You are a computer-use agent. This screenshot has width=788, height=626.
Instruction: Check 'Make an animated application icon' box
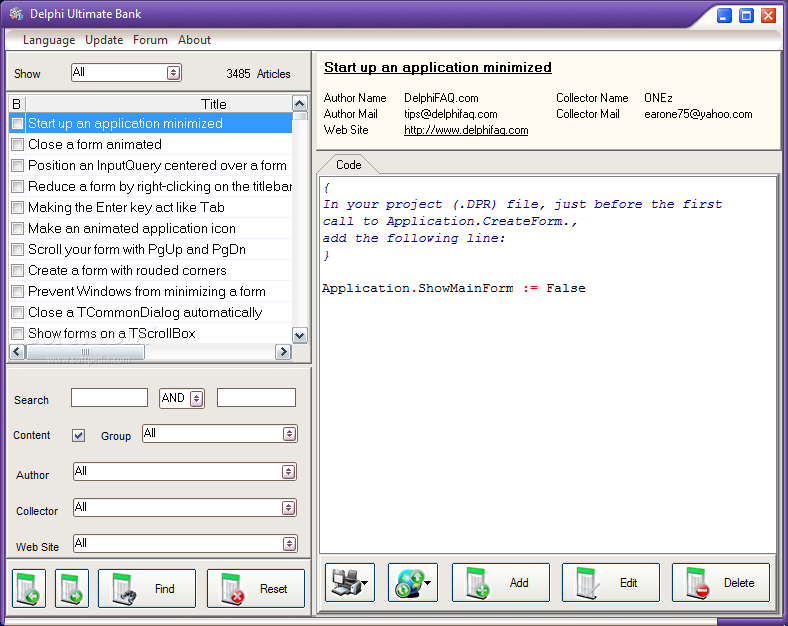pyautogui.click(x=18, y=229)
